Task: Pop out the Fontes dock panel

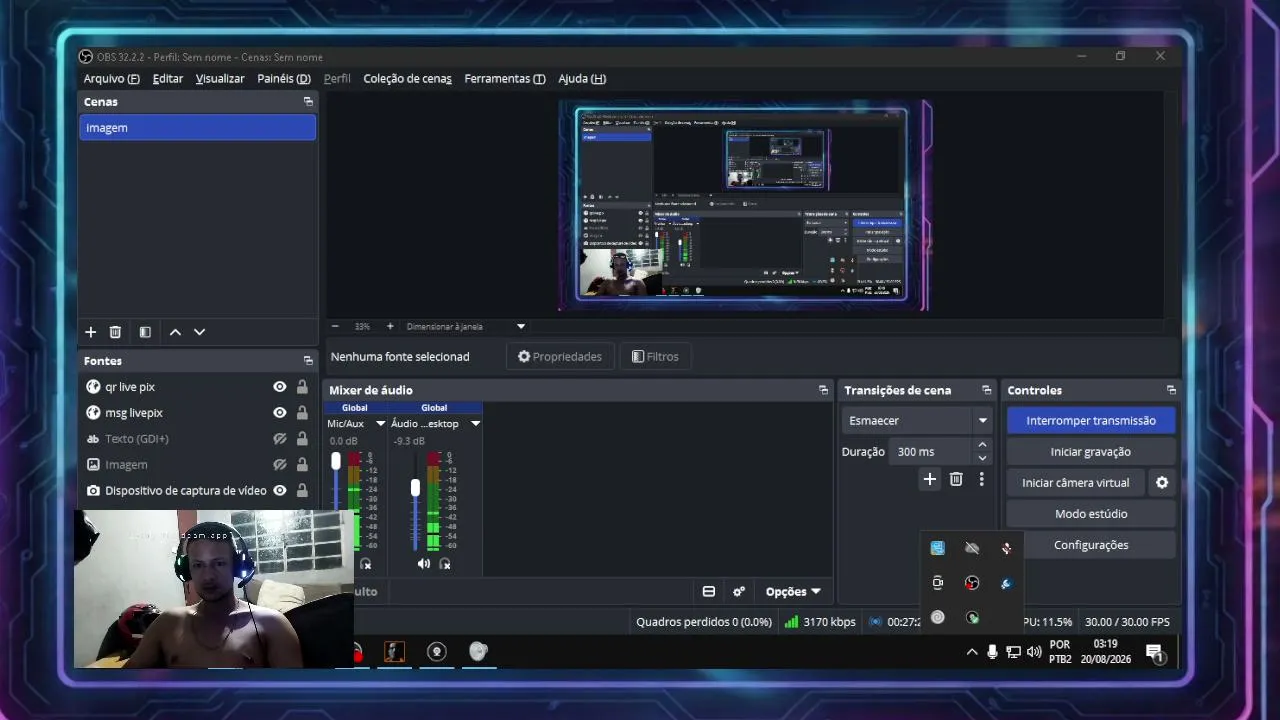Action: (308, 361)
